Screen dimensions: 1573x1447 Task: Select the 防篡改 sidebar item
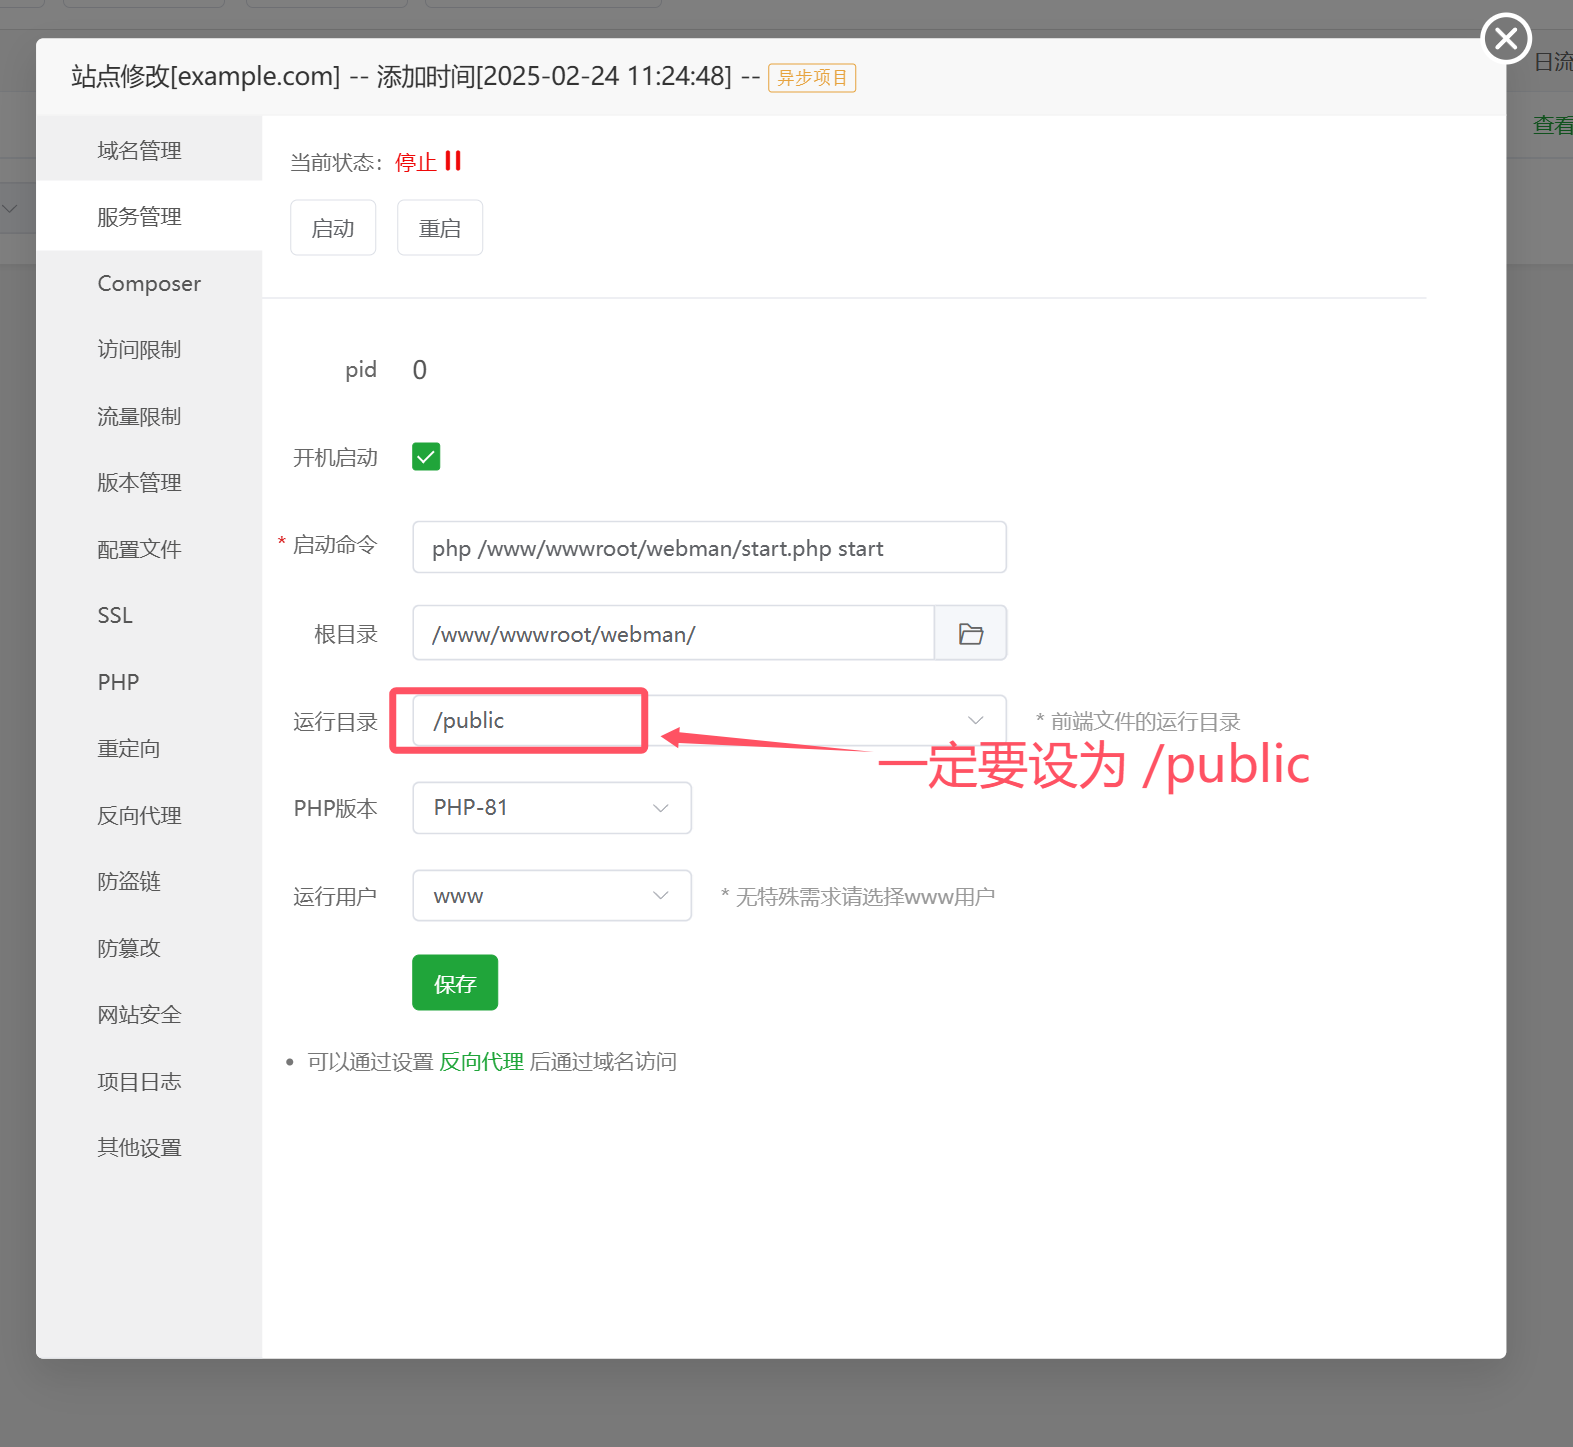tap(129, 949)
